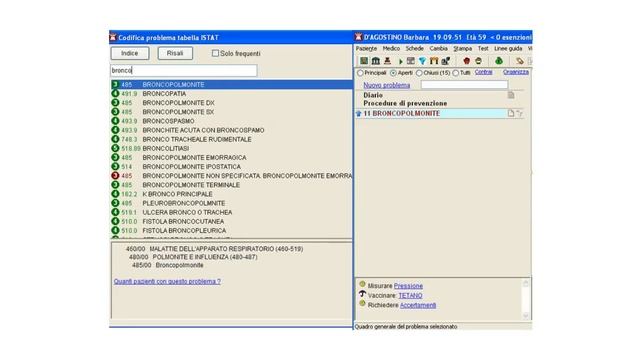Viewport: 640px width, 360px height.
Task: Click the yellow gate-shaped toolbar icon
Action: (x=434, y=61)
